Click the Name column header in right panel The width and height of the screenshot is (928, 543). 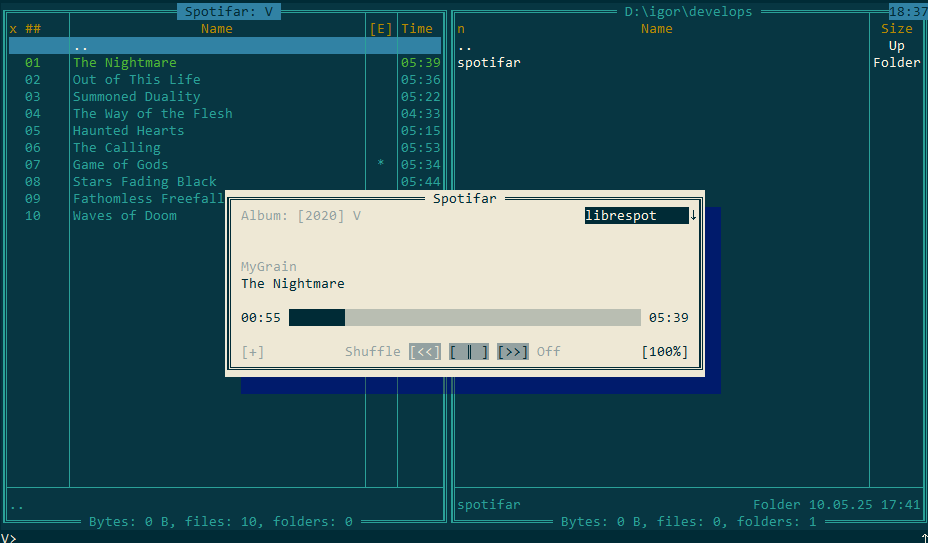click(656, 28)
